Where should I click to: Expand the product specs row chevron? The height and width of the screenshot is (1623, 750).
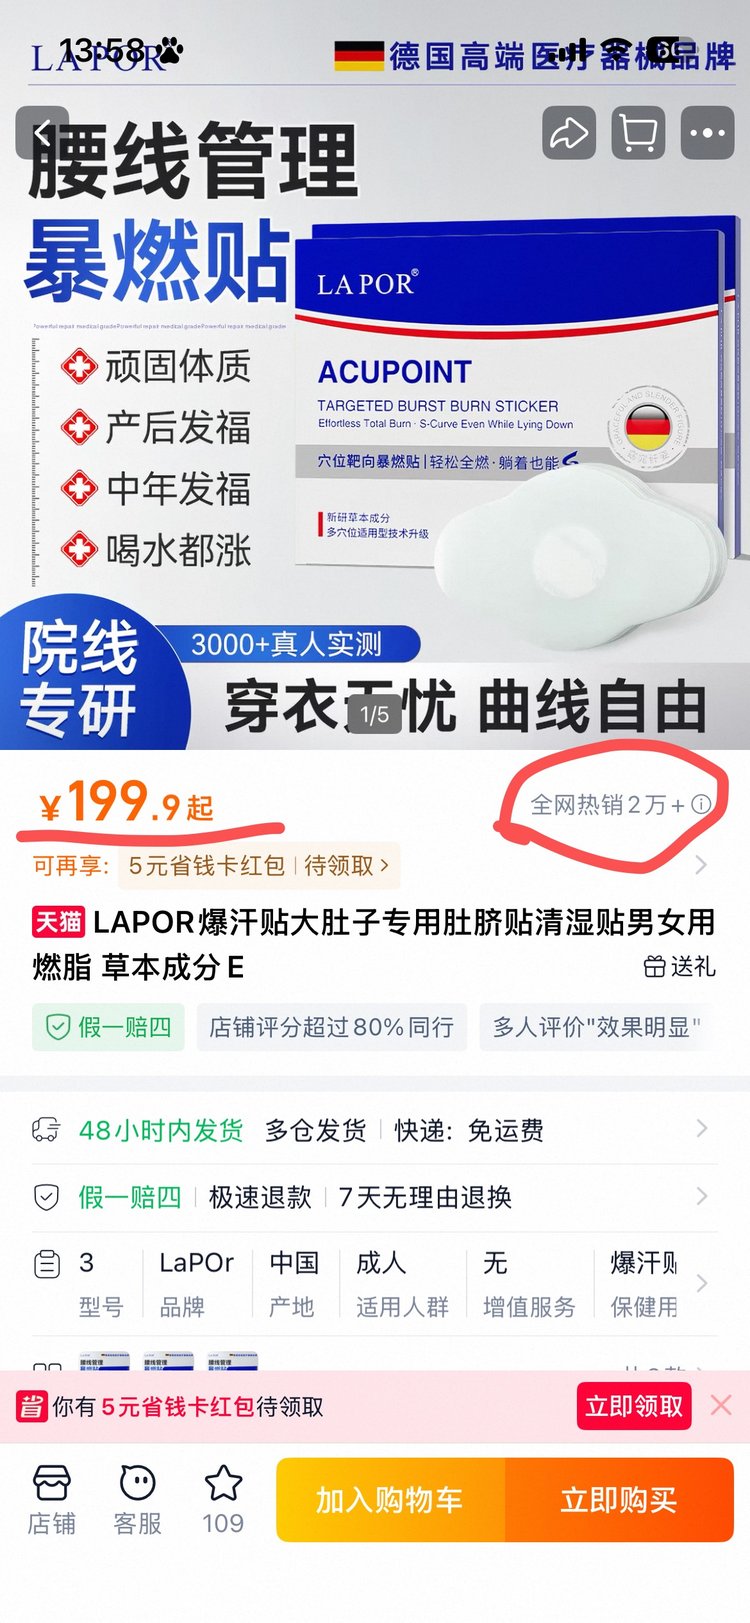click(x=702, y=1283)
